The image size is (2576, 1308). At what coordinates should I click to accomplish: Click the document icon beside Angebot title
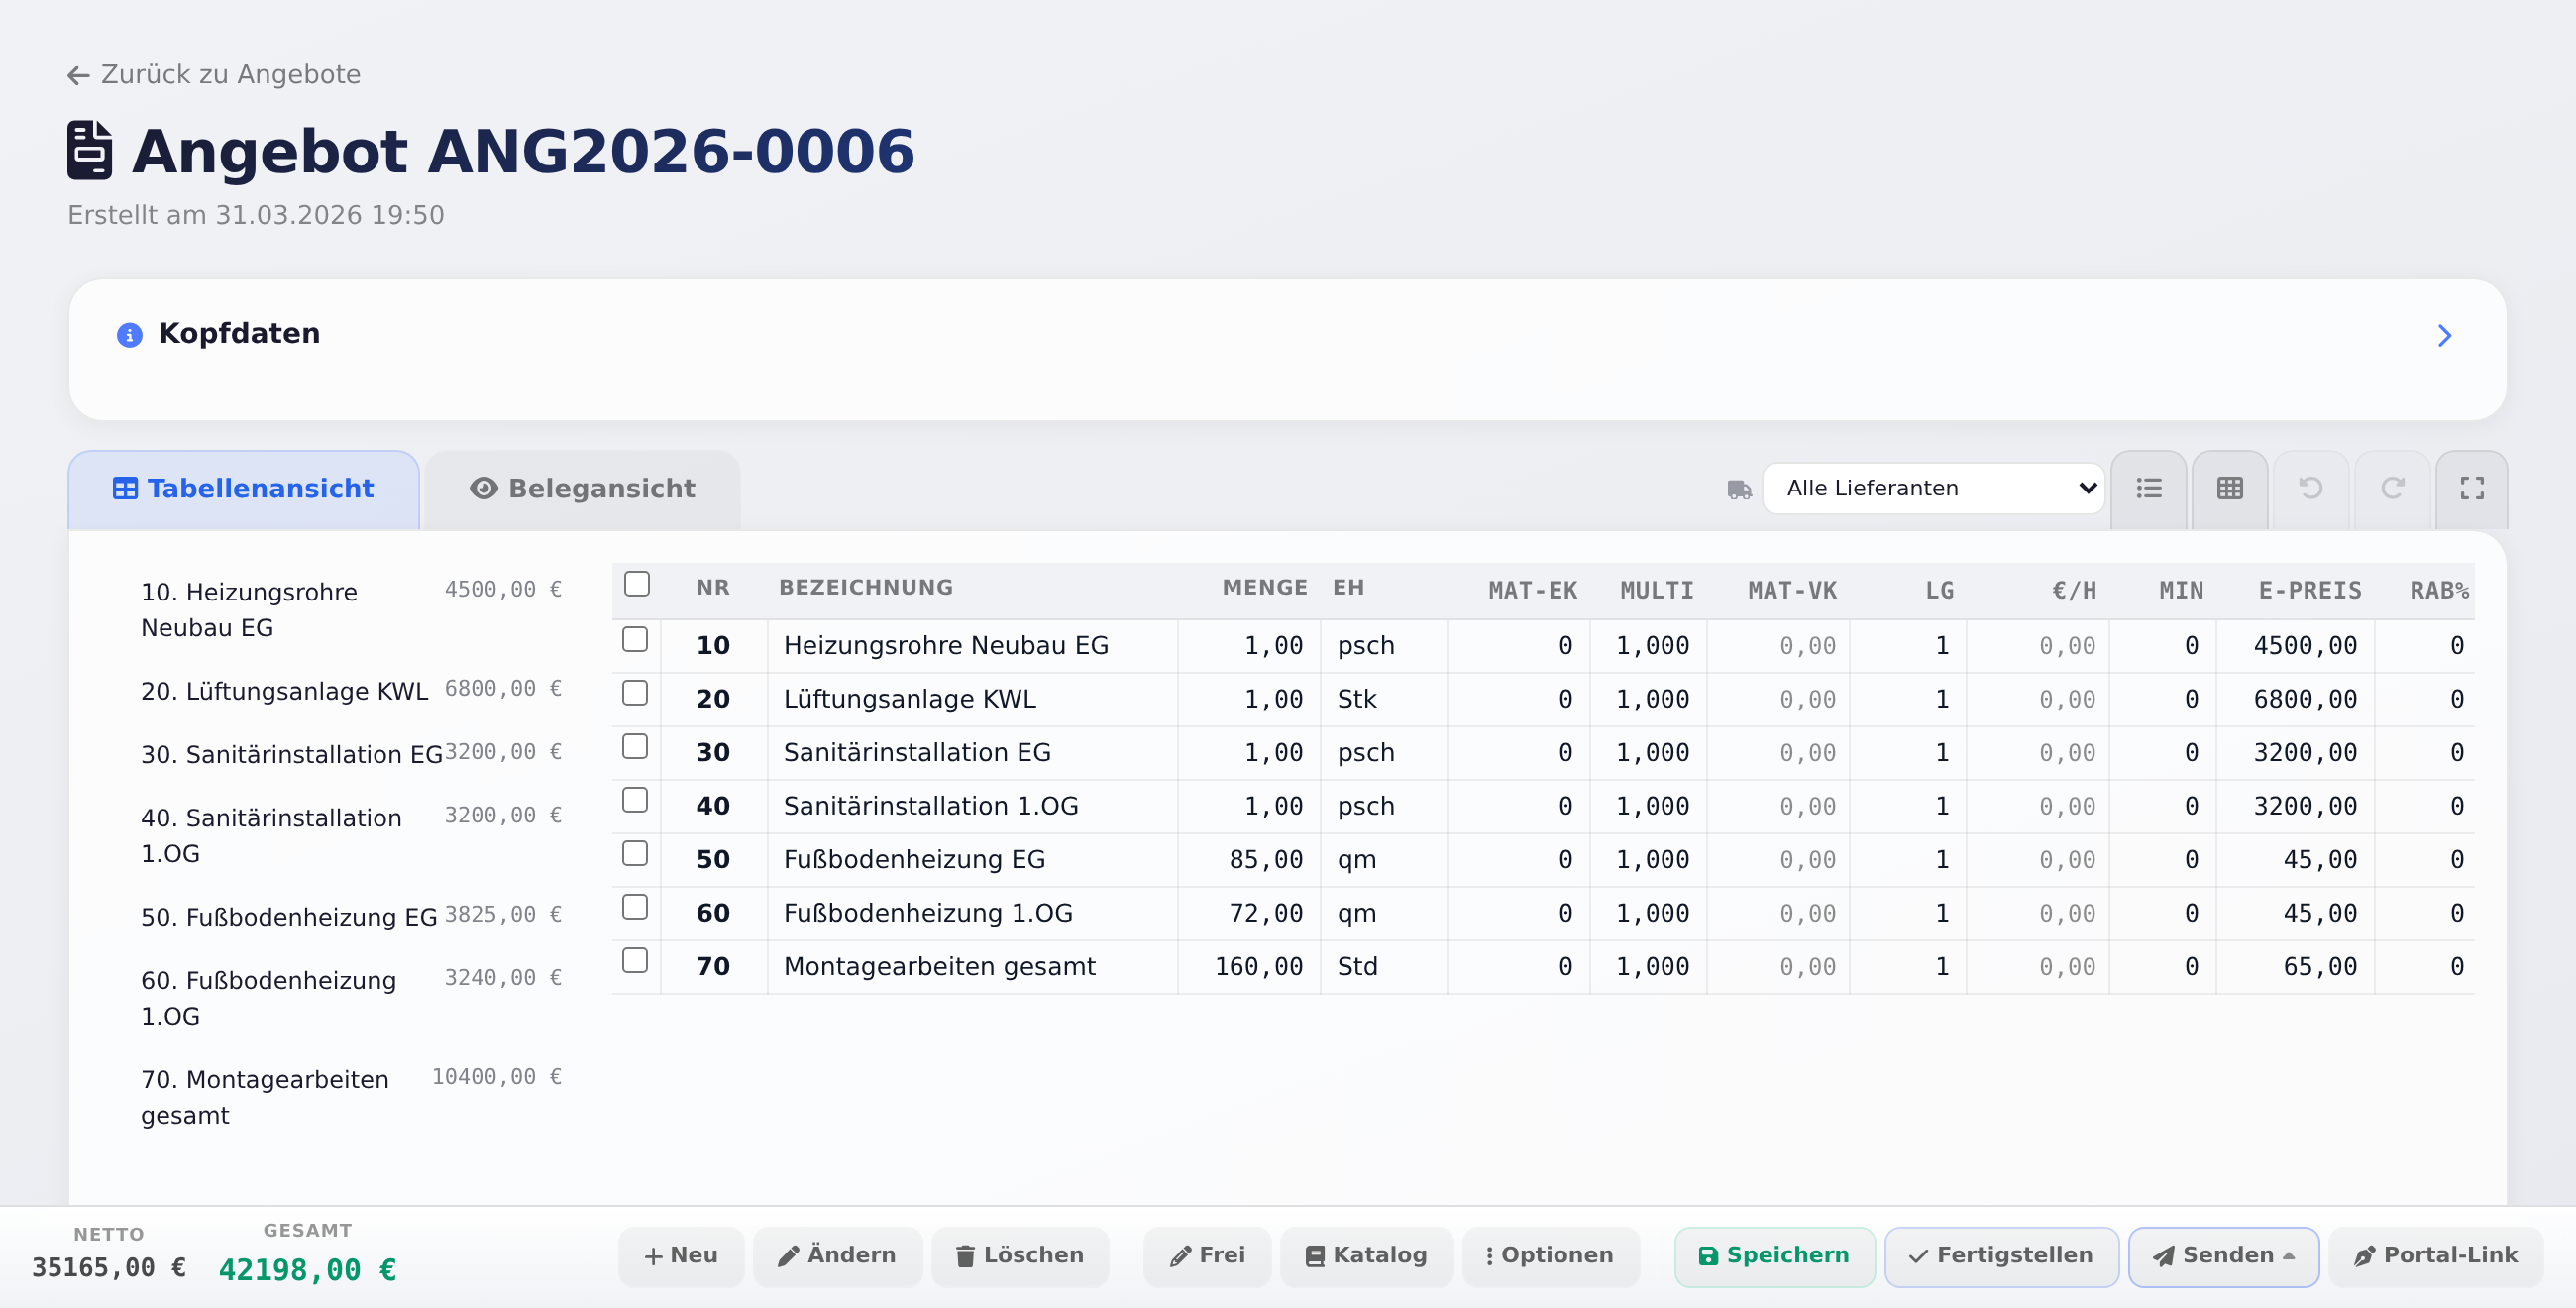tap(89, 150)
